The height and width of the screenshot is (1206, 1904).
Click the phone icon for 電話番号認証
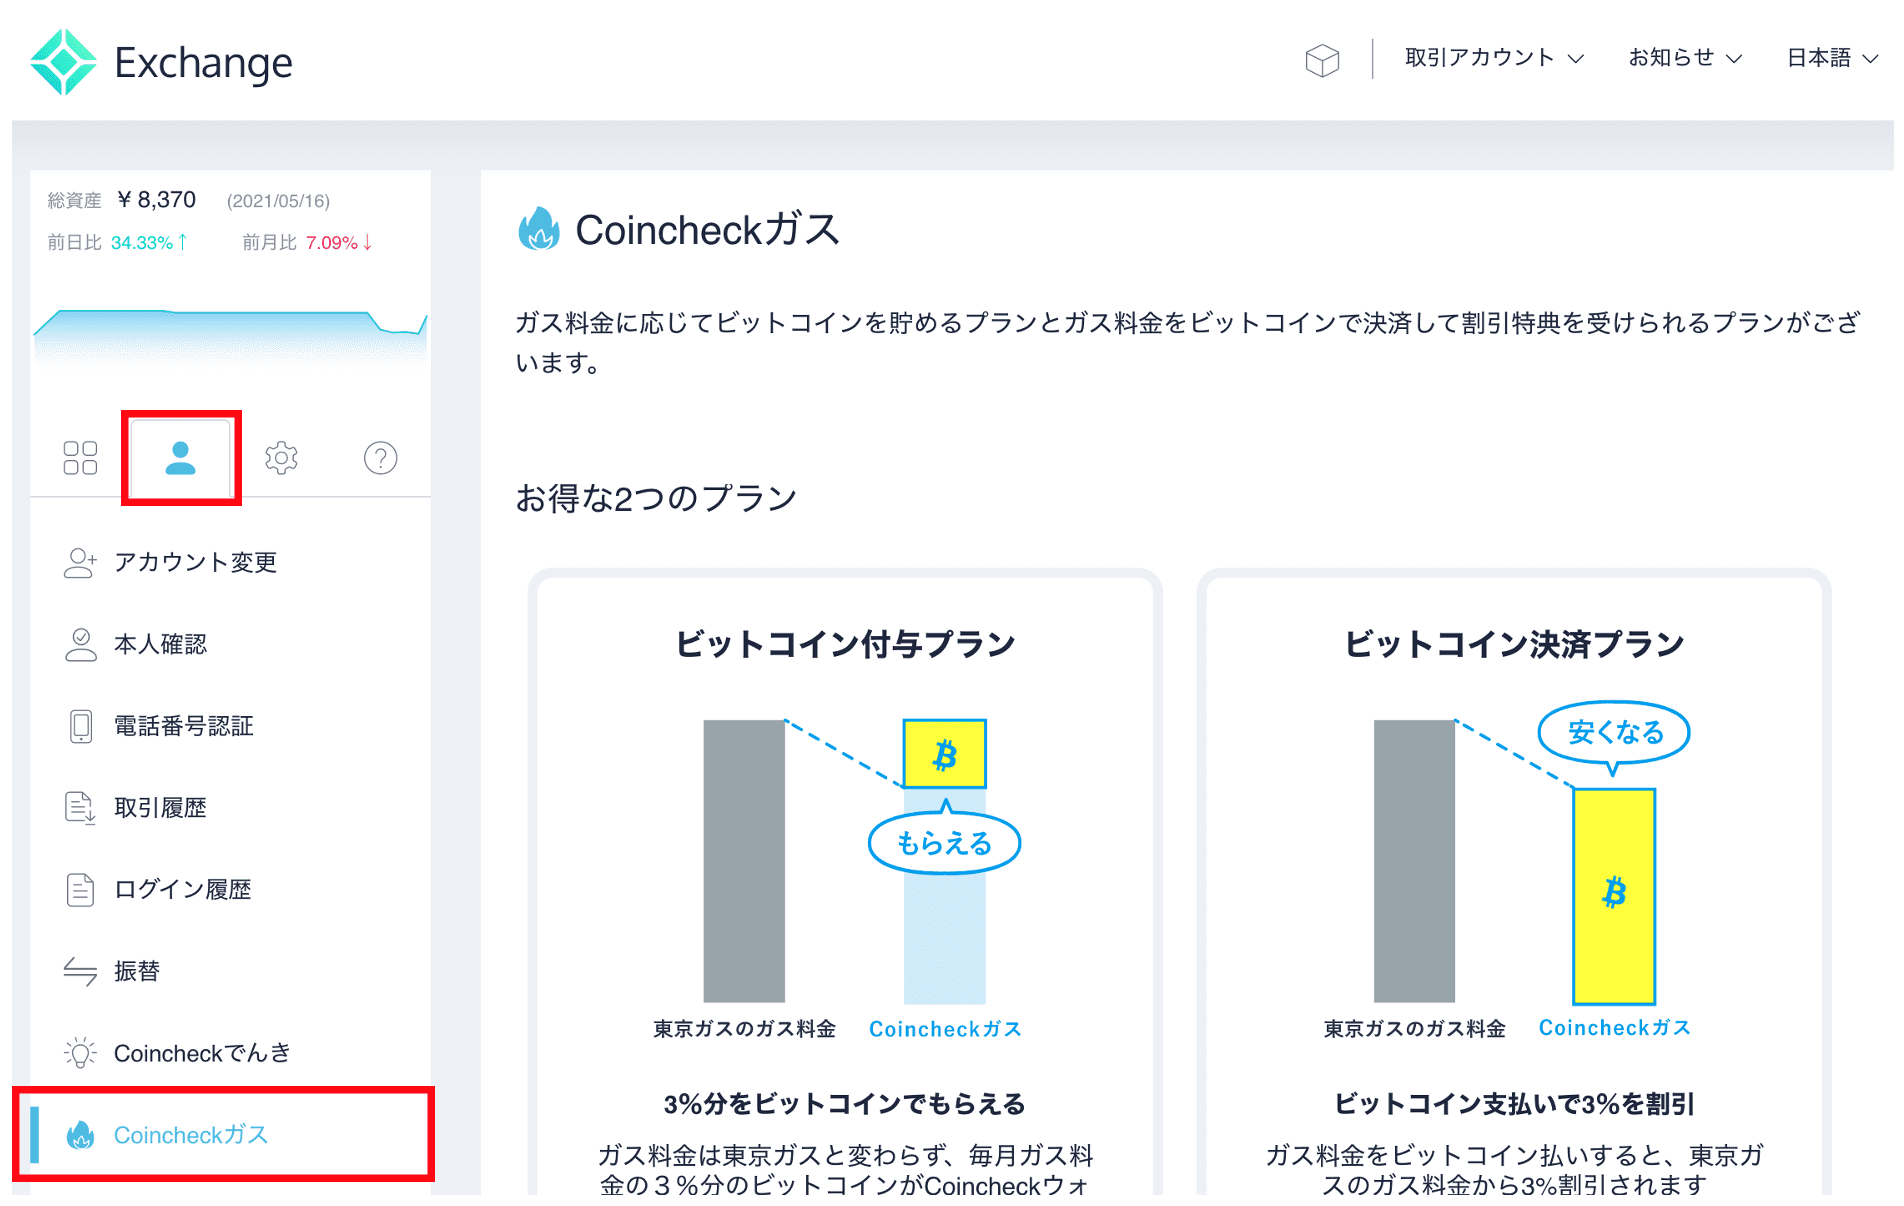(x=80, y=726)
